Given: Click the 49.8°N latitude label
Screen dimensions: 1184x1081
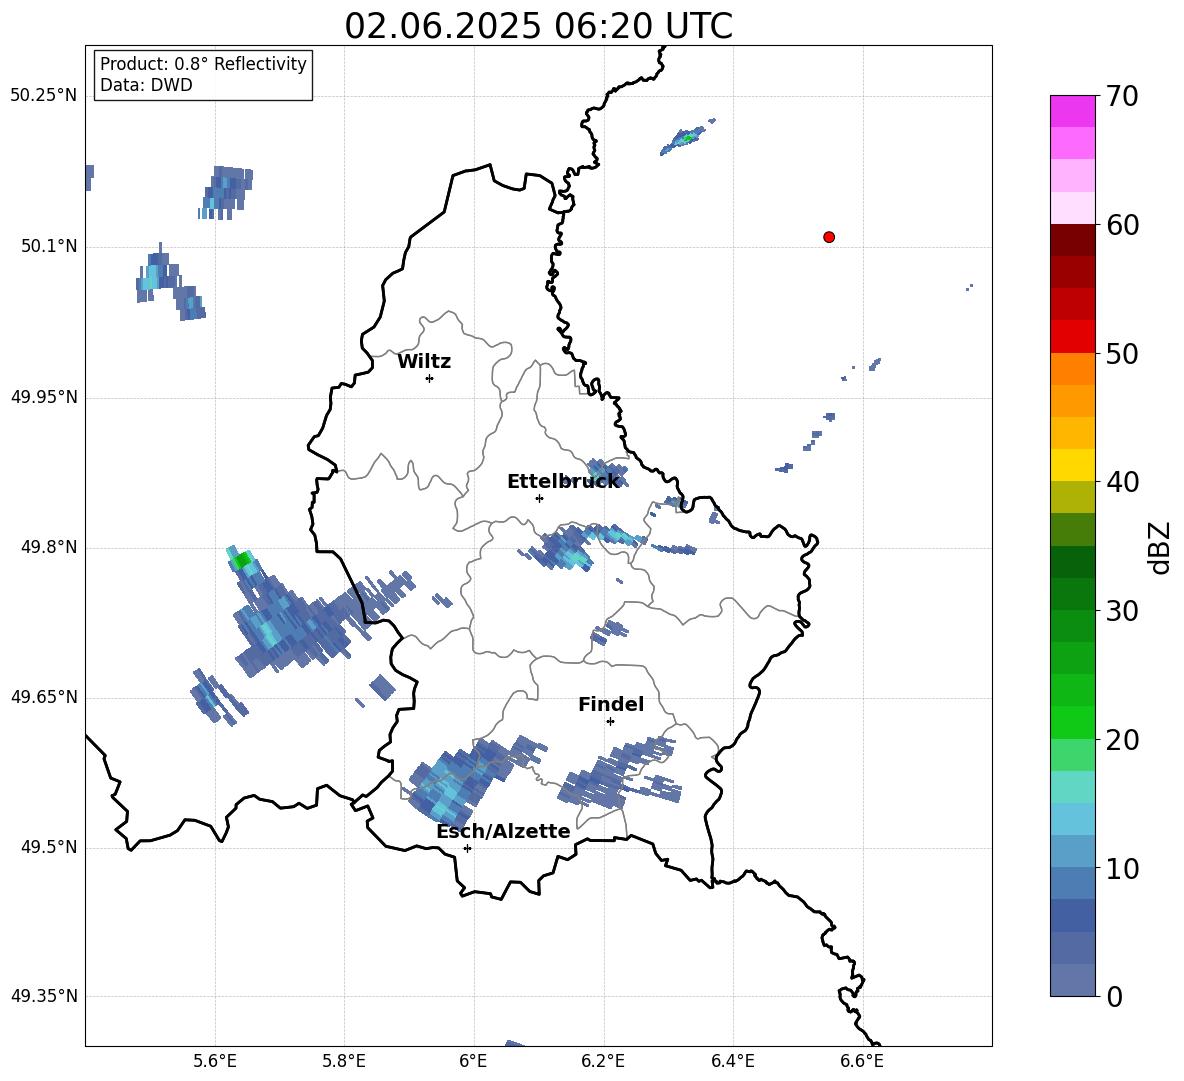Looking at the screenshot, I should (49, 547).
